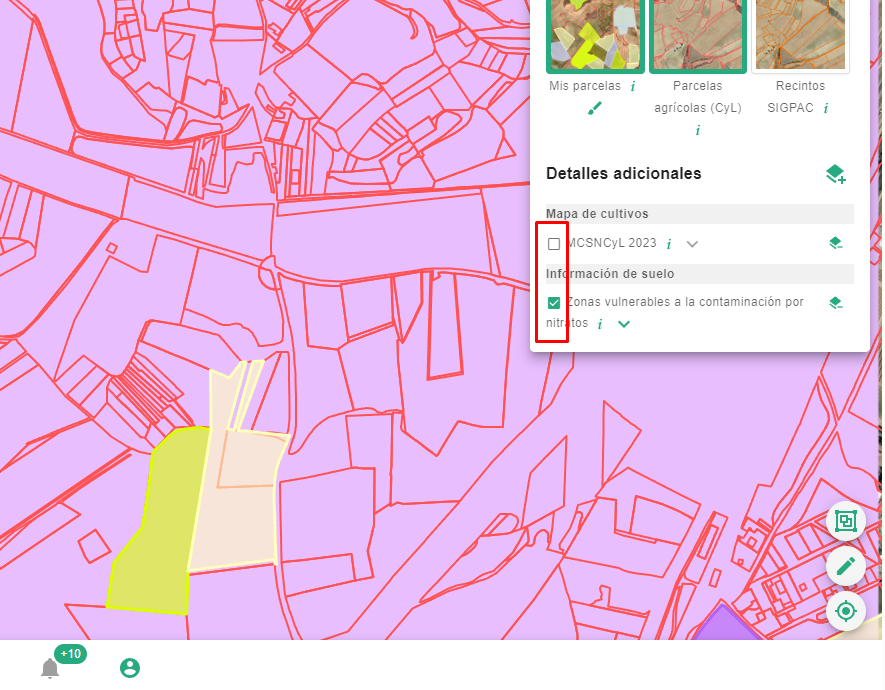885x690 pixels.
Task: Expand the nitratos layer chevron
Action: 624,324
